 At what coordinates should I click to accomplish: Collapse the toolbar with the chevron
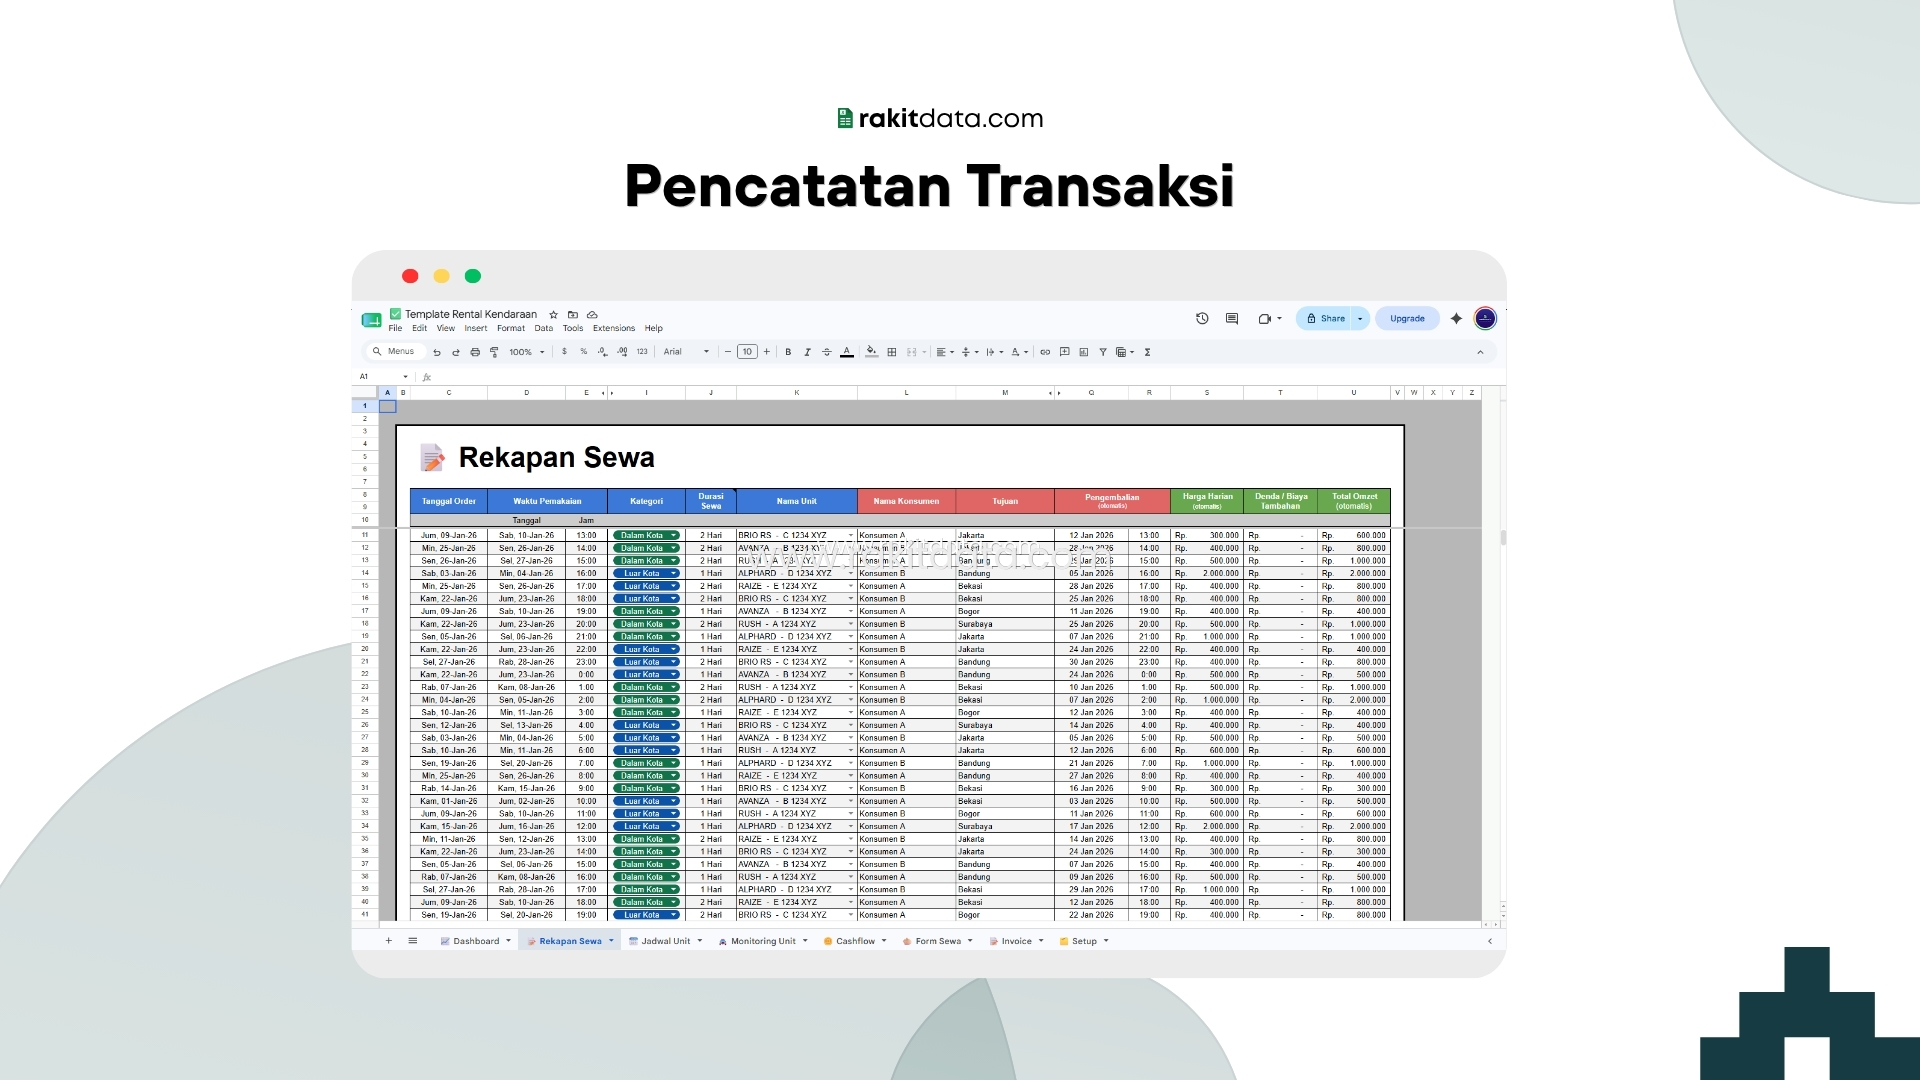1480,352
